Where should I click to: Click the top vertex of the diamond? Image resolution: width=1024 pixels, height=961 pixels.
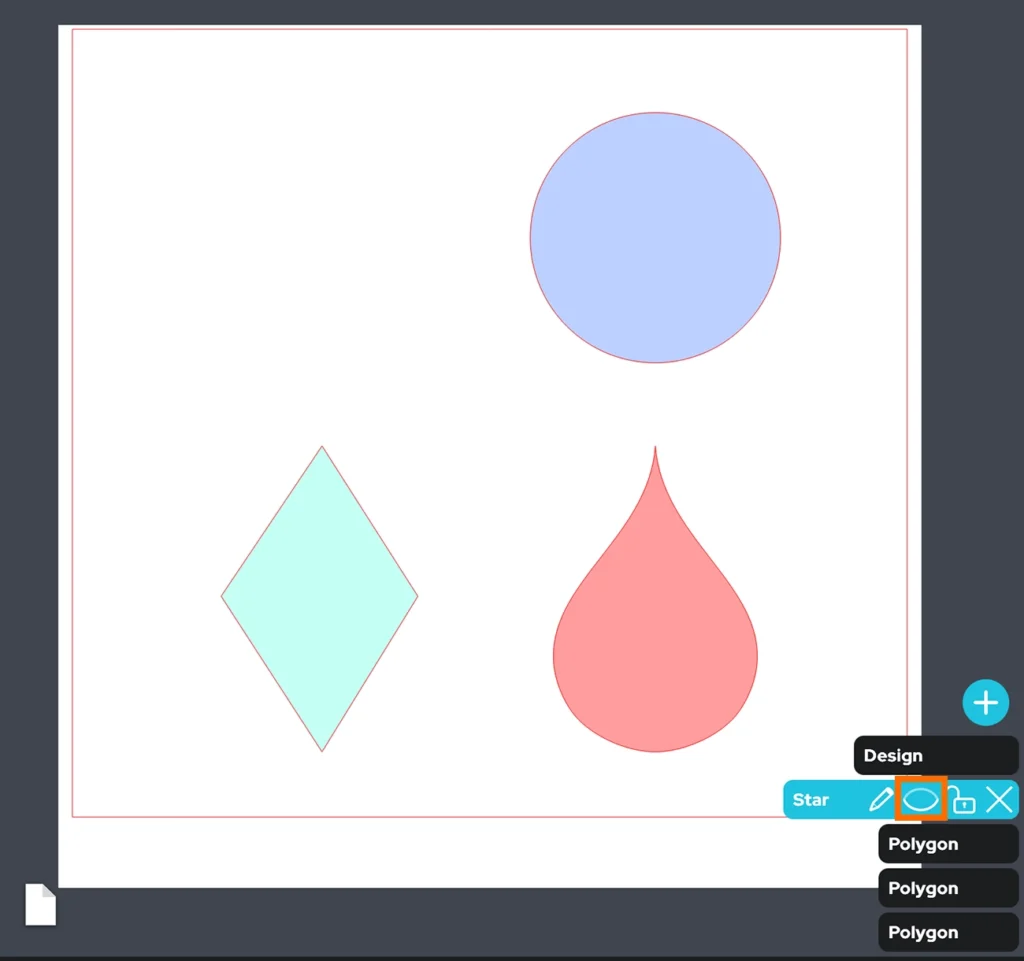click(322, 448)
